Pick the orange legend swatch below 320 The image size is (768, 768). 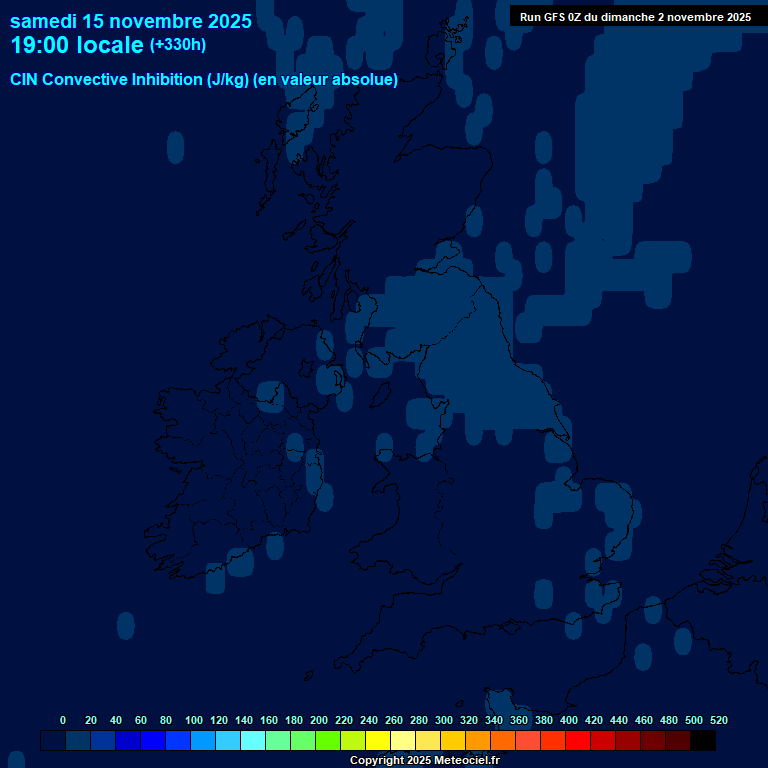click(x=478, y=741)
